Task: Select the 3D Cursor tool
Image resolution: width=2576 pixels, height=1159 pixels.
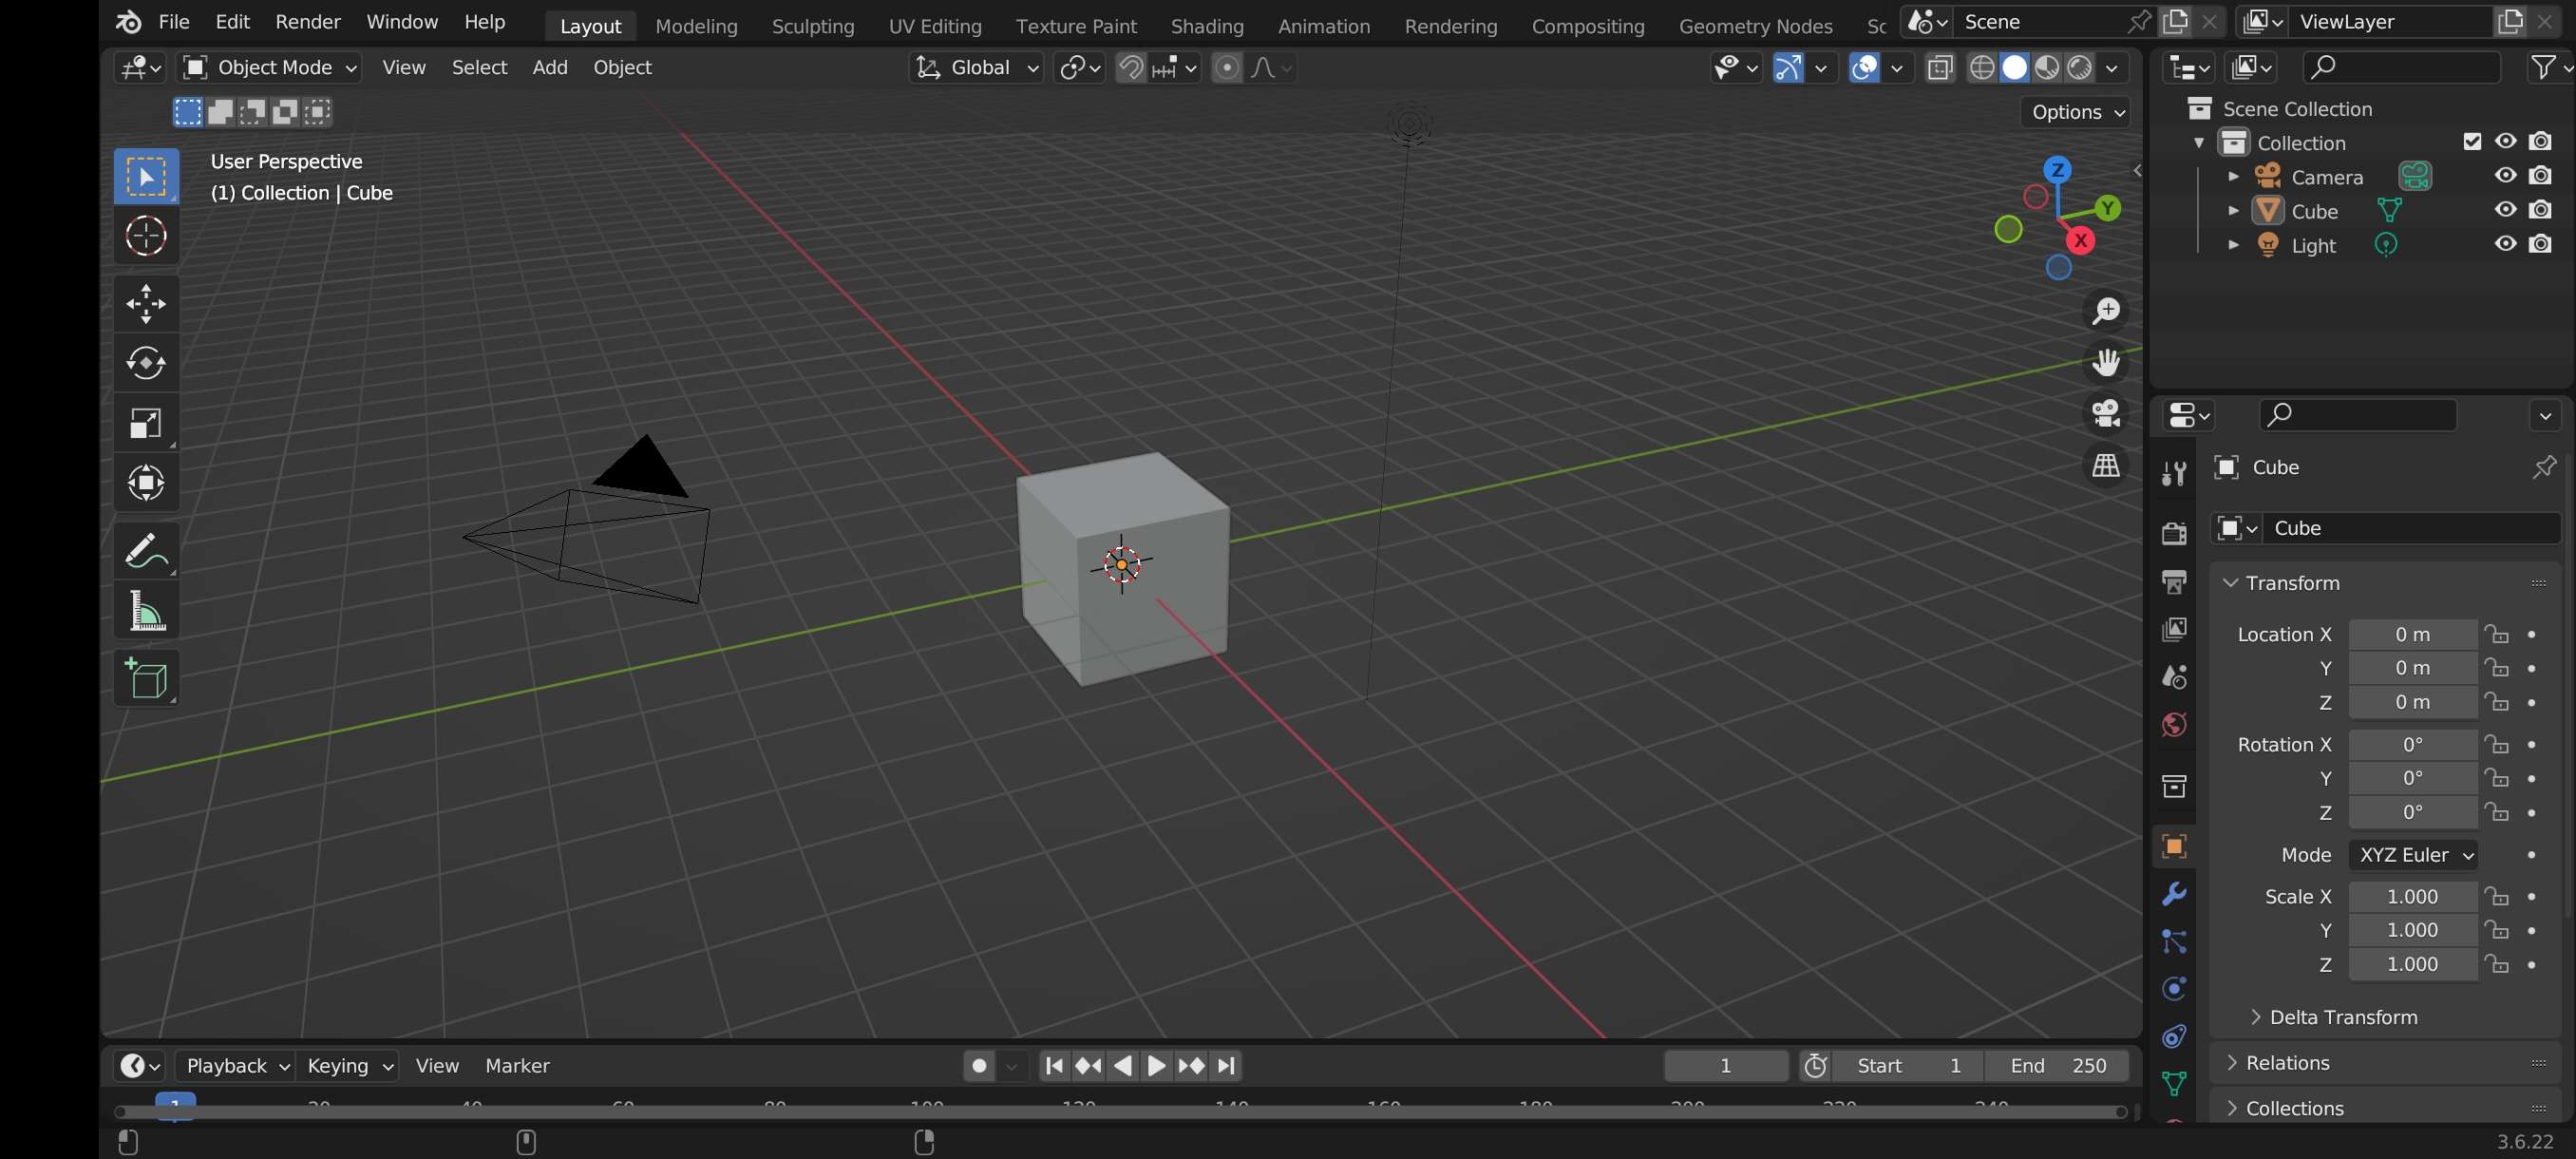Action: click(146, 236)
